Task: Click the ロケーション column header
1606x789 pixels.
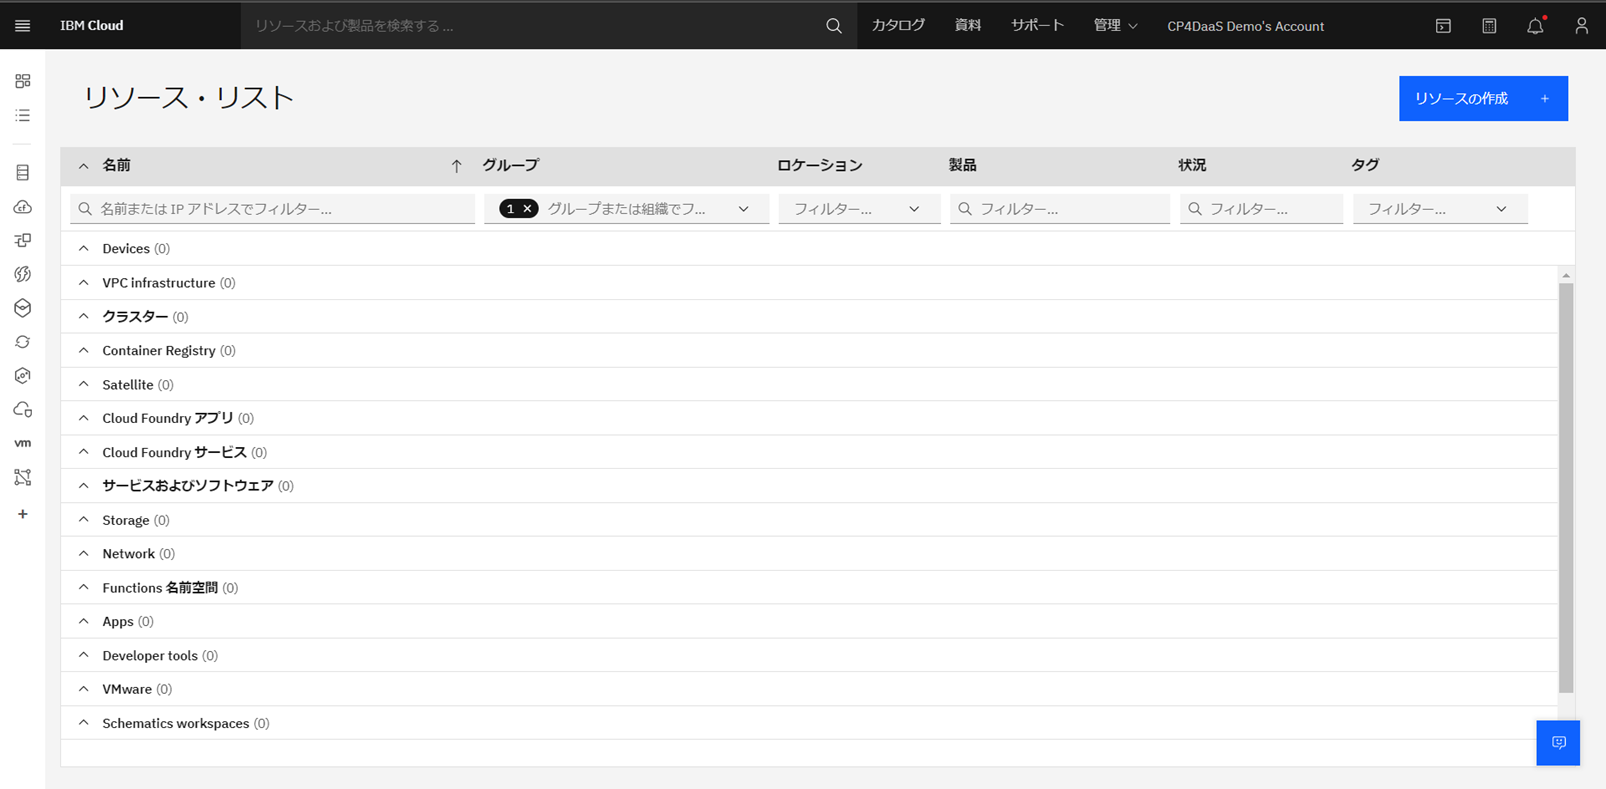Action: [x=819, y=166]
